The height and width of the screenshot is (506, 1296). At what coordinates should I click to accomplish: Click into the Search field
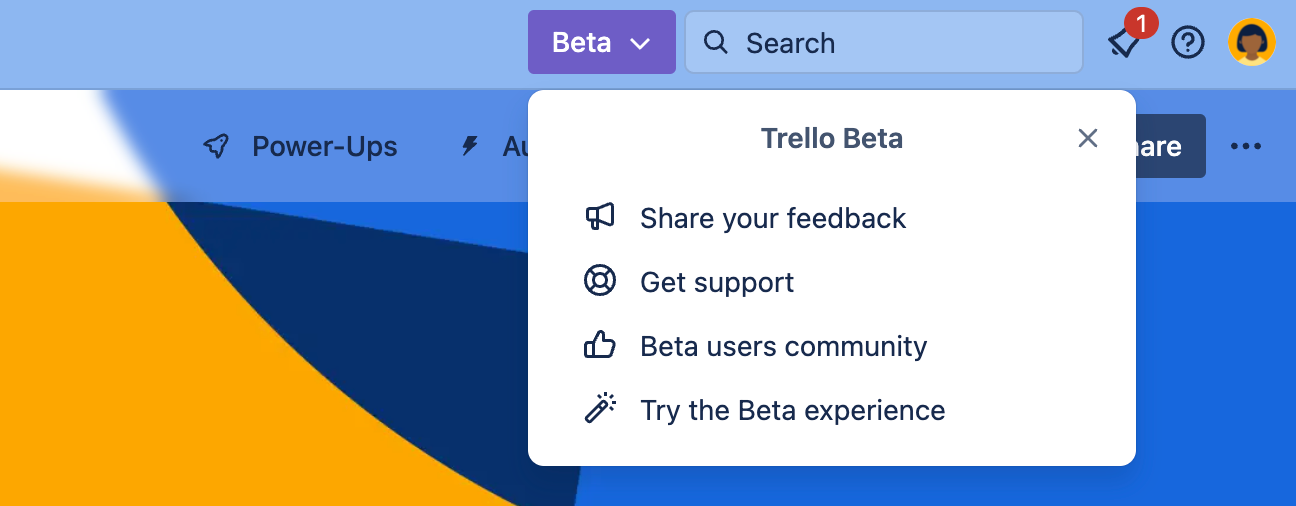(x=884, y=42)
